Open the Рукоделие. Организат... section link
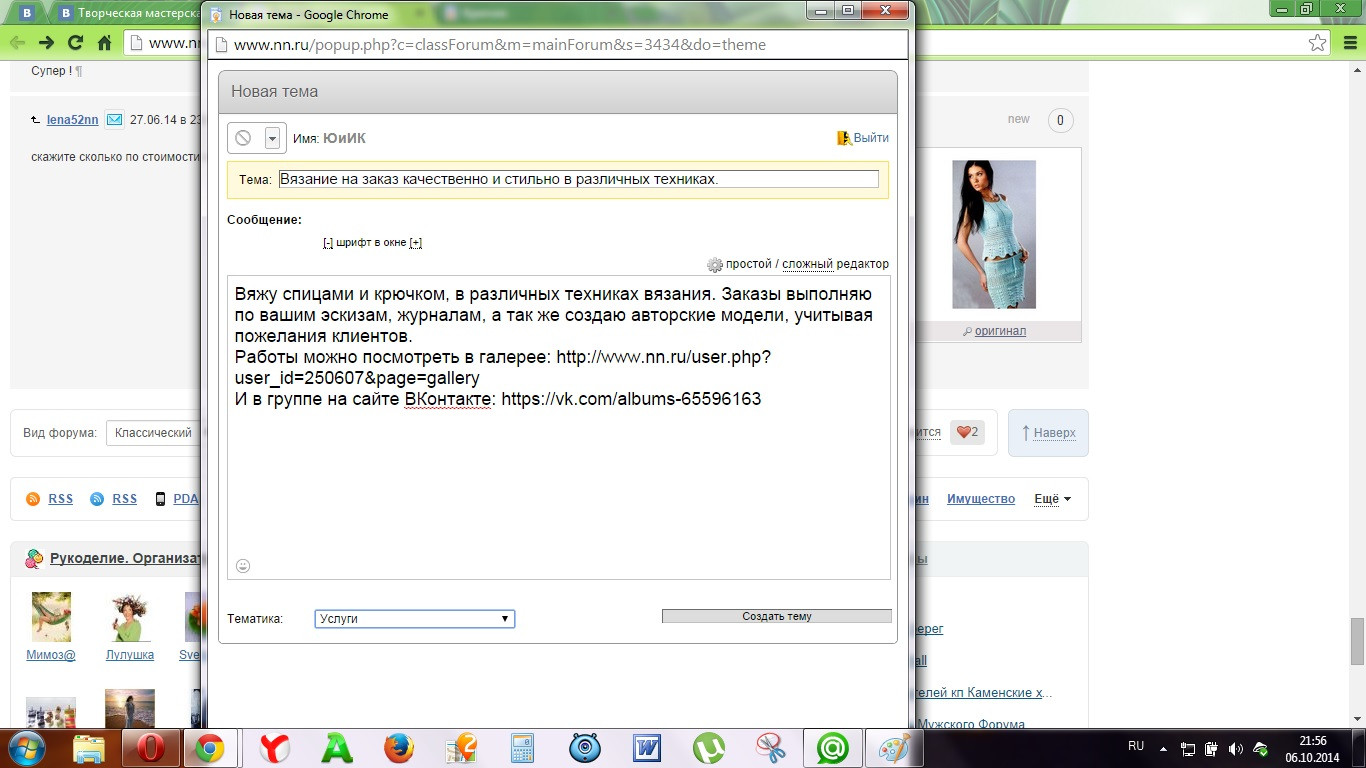This screenshot has width=1366, height=768. tap(127, 559)
